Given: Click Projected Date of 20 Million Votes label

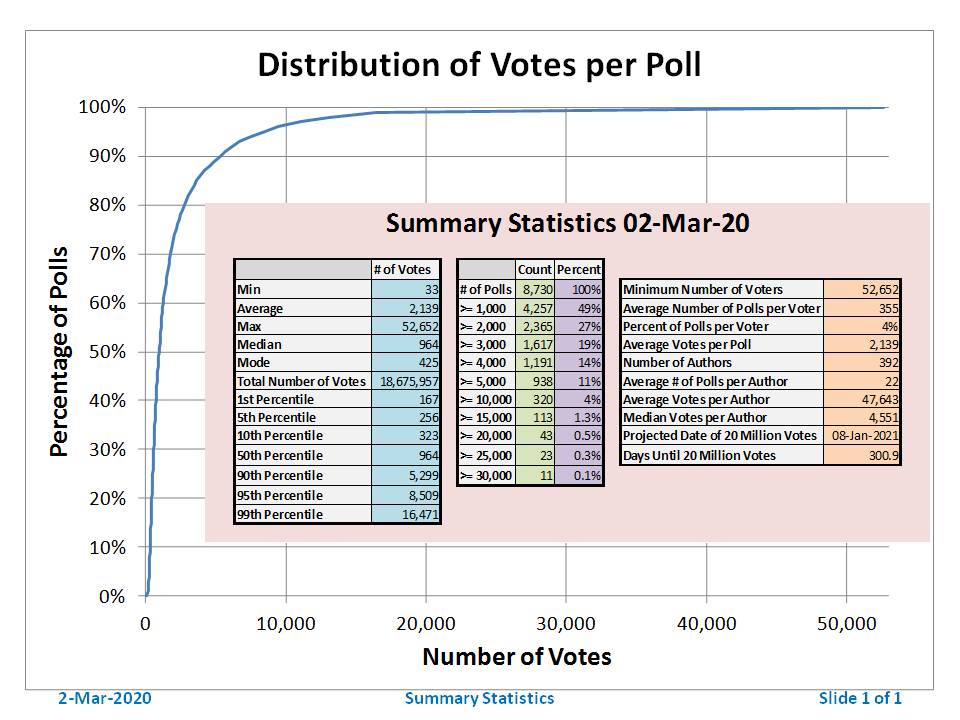Looking at the screenshot, I should (x=721, y=436).
